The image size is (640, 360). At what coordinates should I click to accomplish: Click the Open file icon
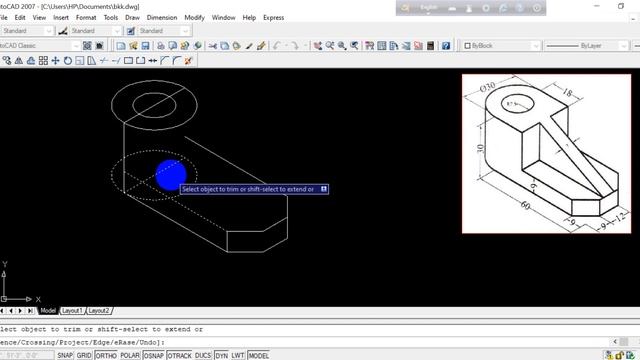[133, 46]
